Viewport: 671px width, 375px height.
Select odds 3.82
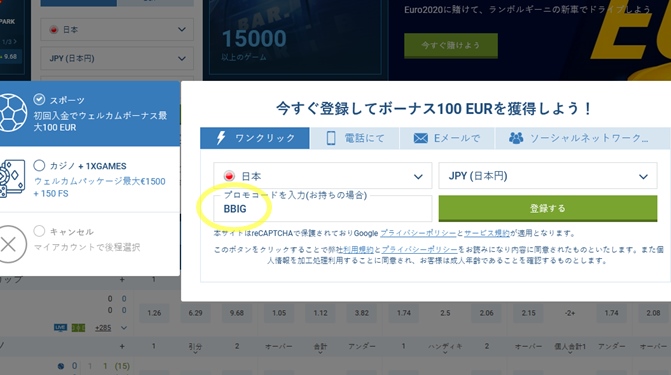coord(362,313)
